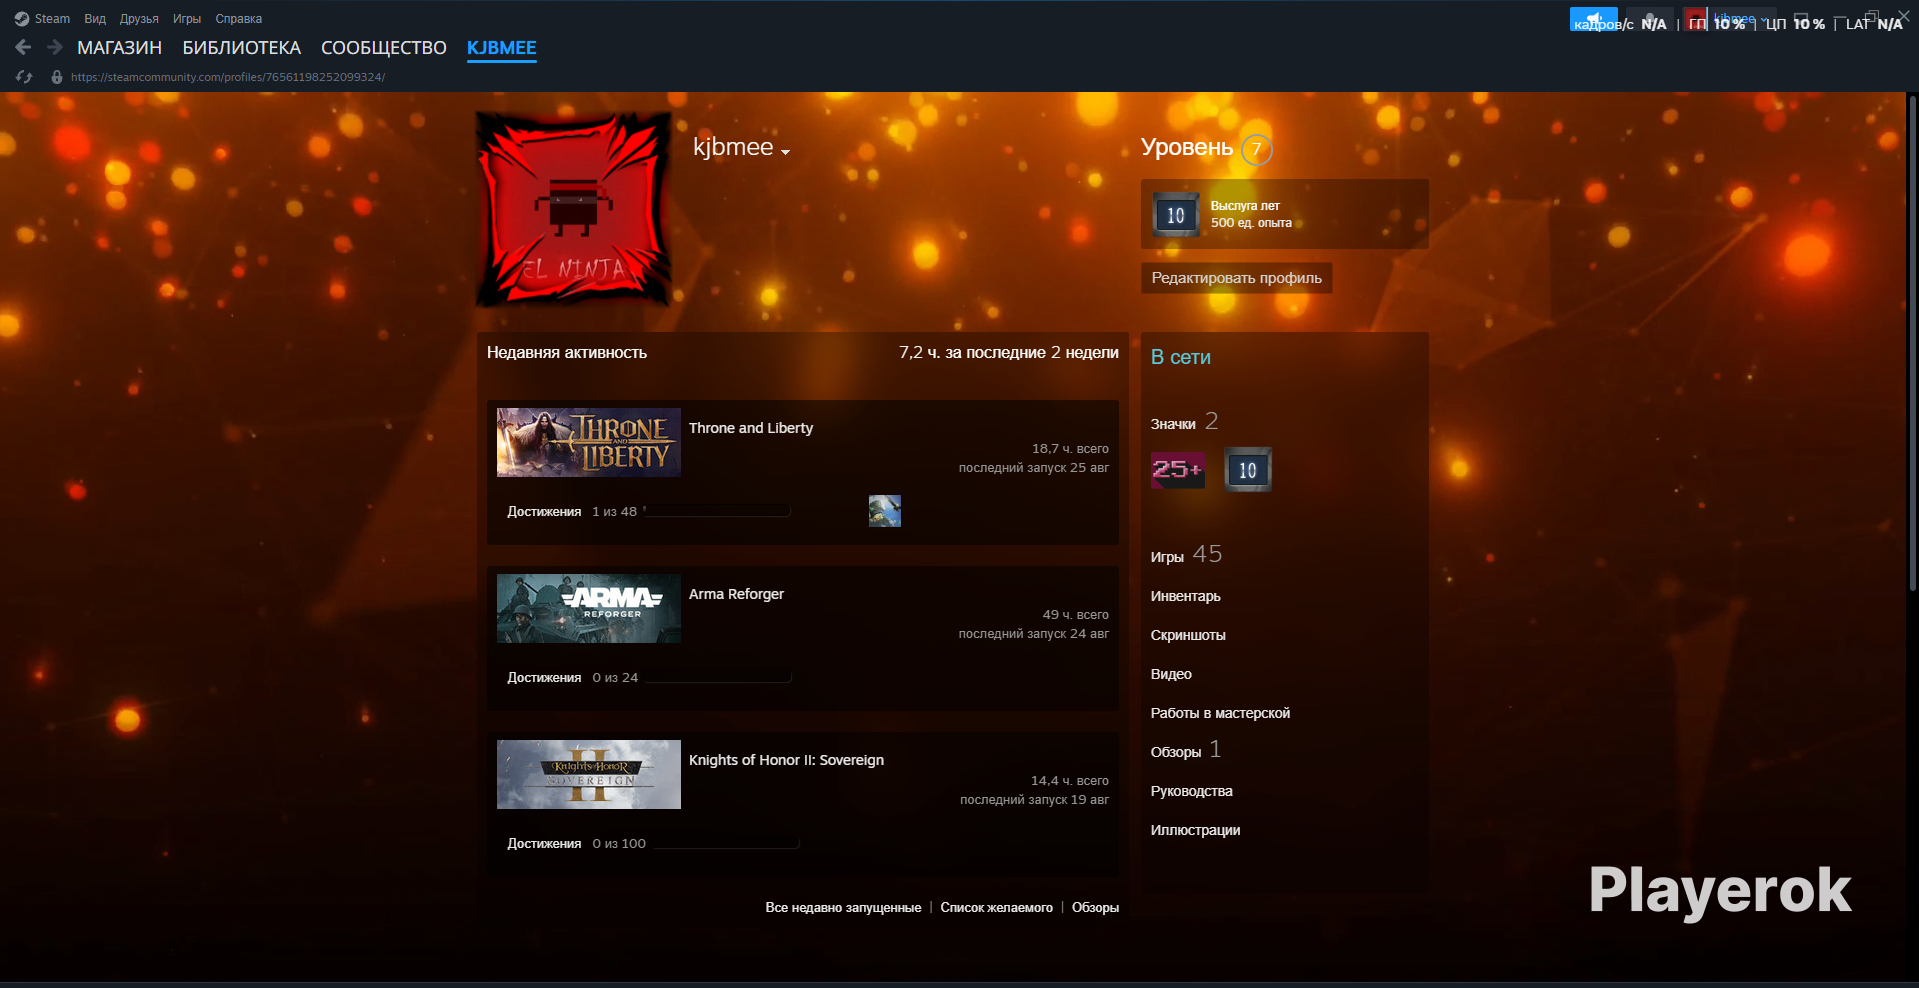Click Редактировать профиль button
This screenshot has height=988, width=1919.
click(x=1237, y=278)
